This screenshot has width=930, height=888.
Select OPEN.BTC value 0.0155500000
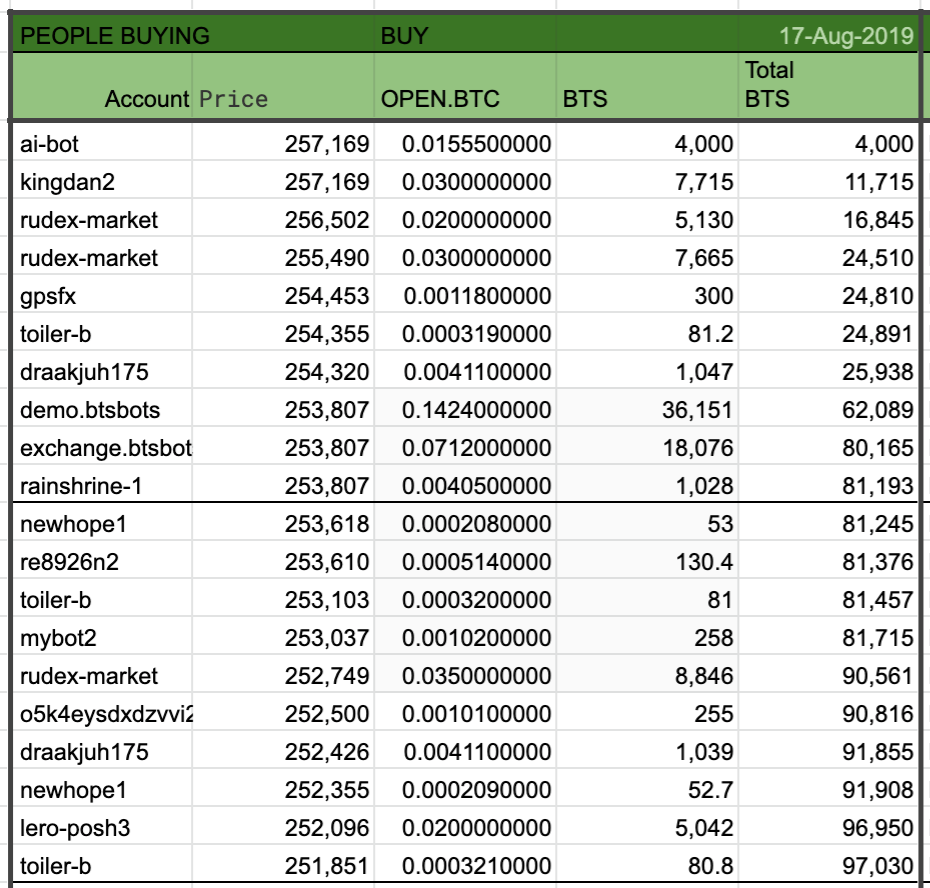click(465, 144)
